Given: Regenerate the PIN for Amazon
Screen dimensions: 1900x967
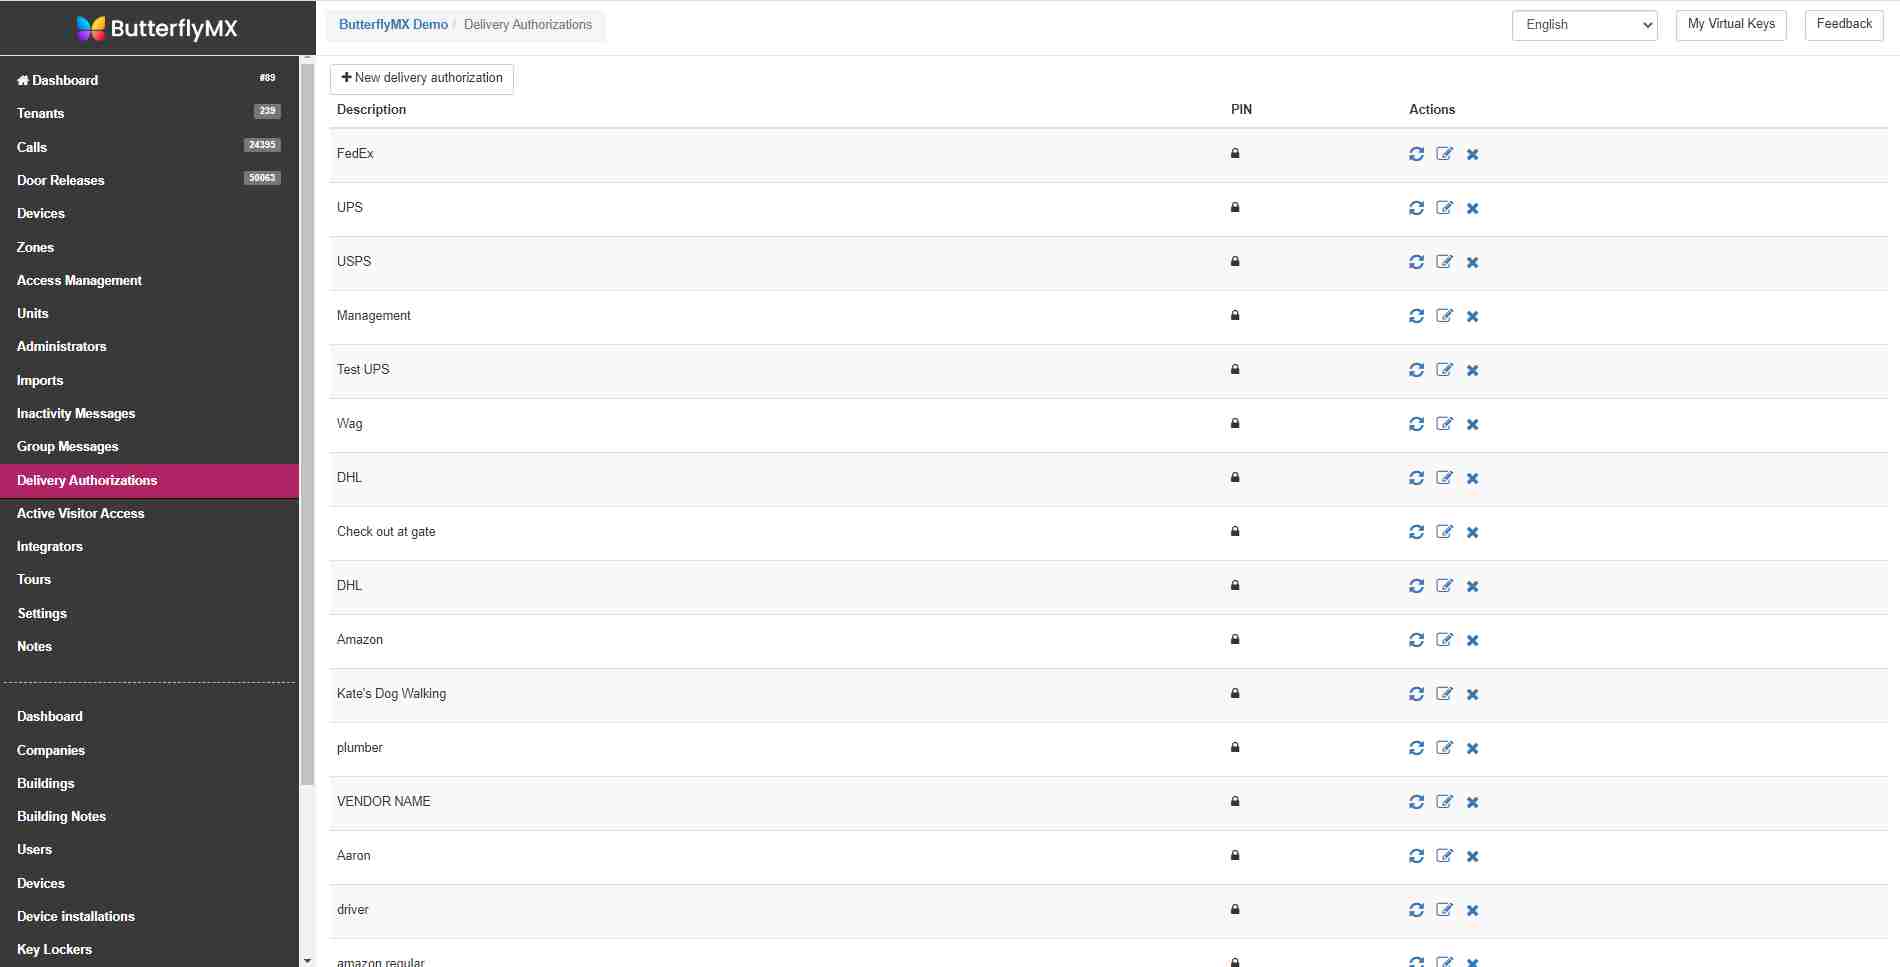Looking at the screenshot, I should pos(1416,640).
